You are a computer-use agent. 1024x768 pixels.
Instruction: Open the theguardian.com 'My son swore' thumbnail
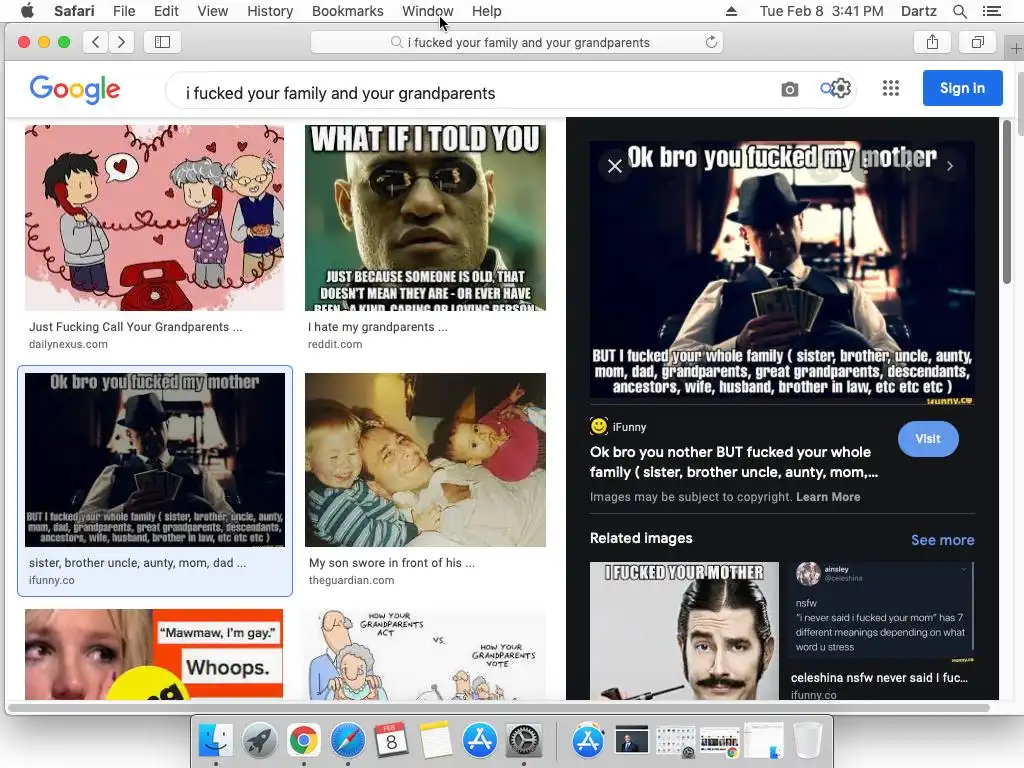coord(425,460)
